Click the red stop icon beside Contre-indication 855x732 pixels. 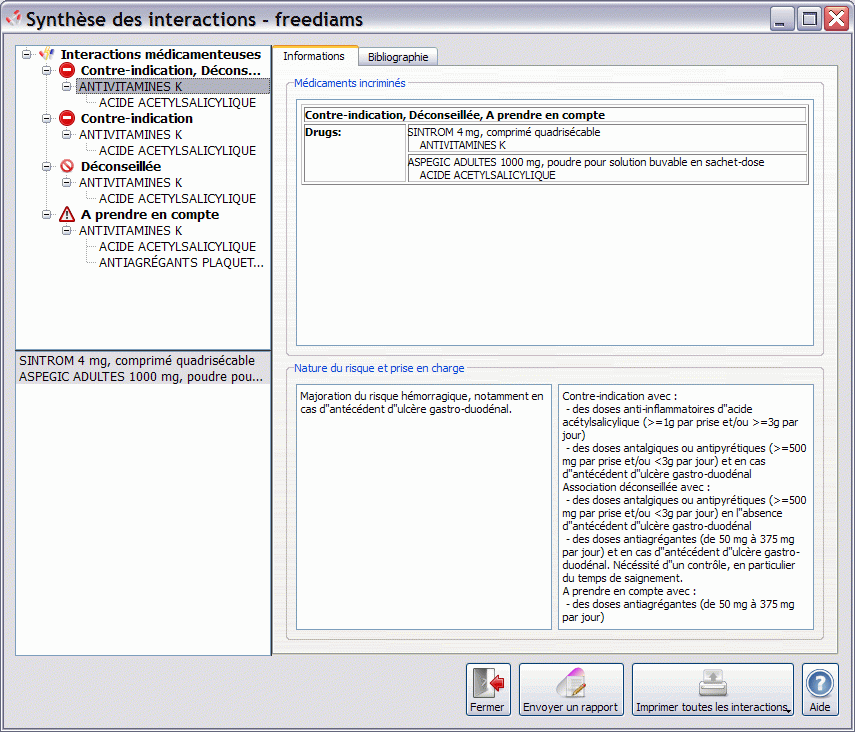67,118
